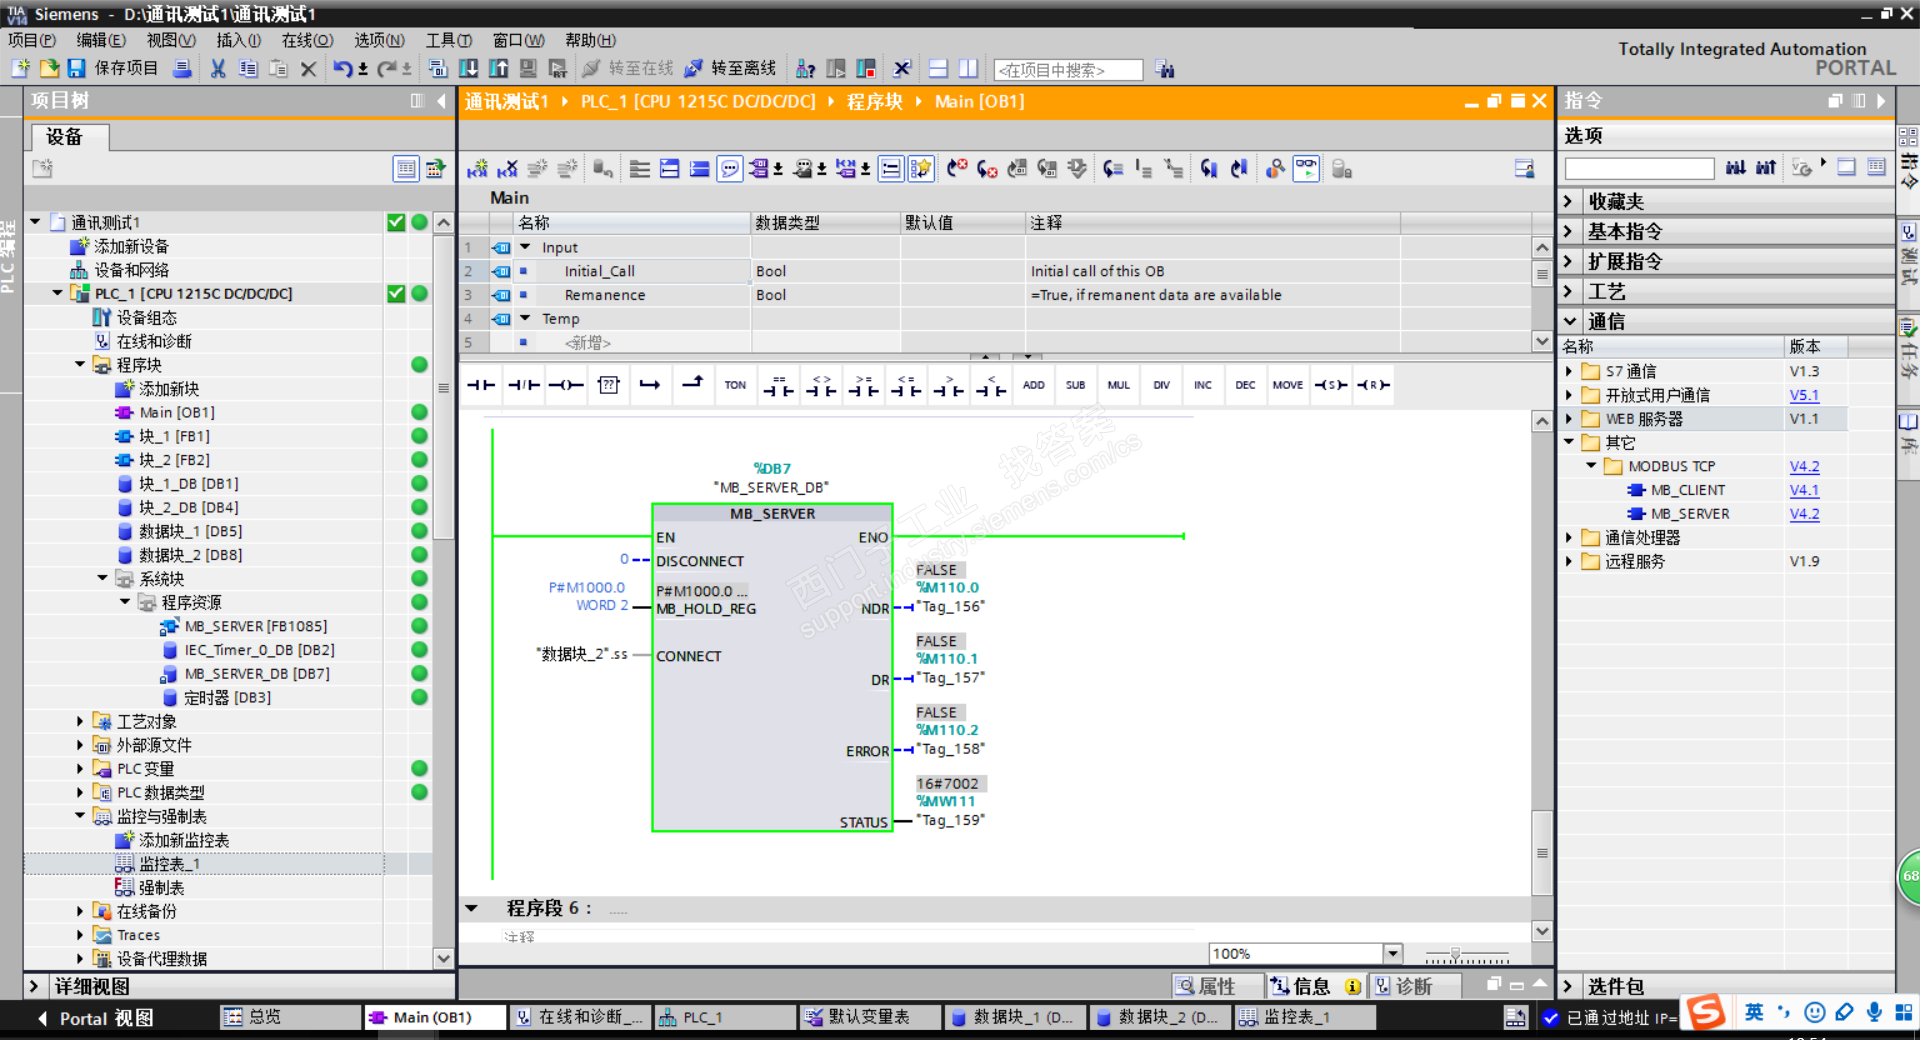Save the project with 保存项目
The image size is (1920, 1040).
113,68
